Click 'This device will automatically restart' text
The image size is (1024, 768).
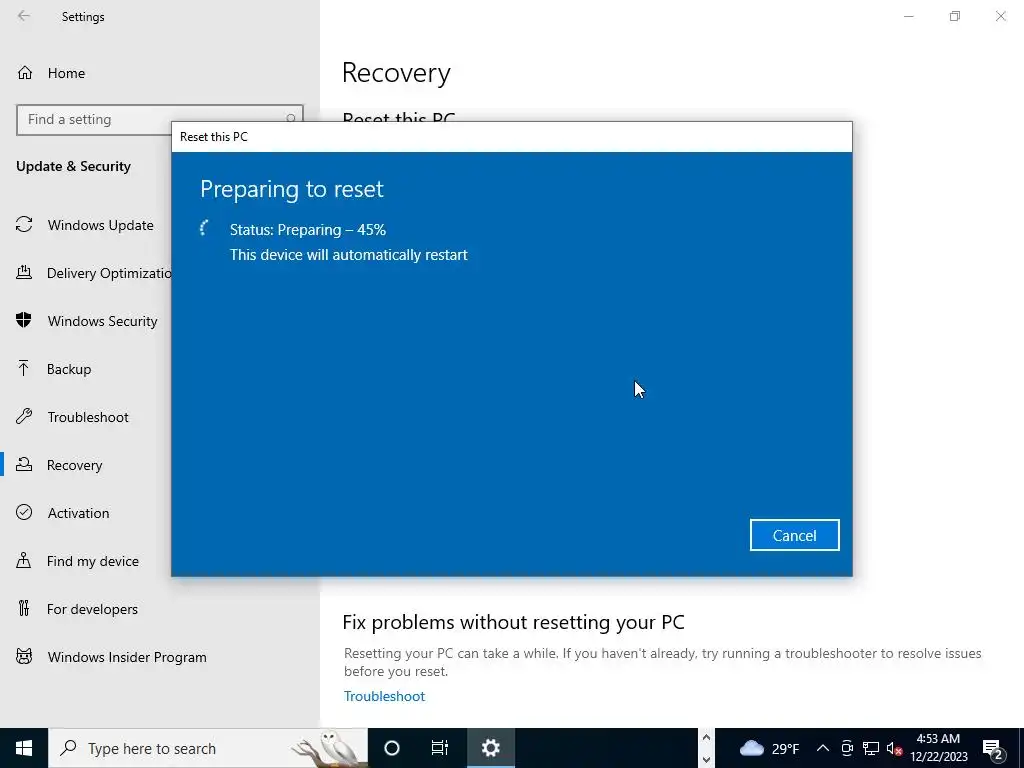tap(349, 255)
